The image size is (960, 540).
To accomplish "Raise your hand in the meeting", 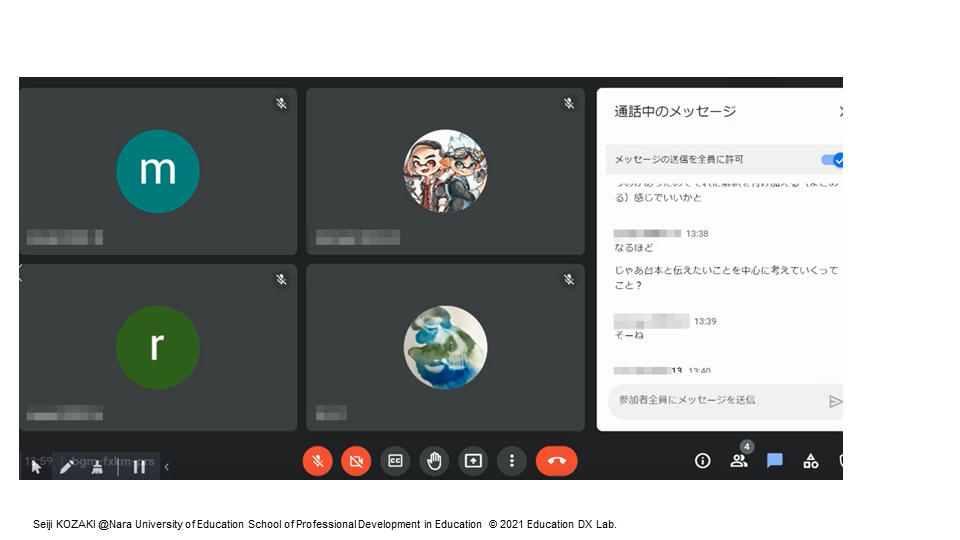I will (x=434, y=461).
